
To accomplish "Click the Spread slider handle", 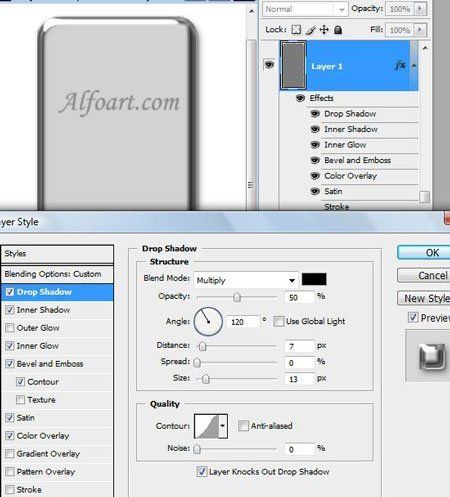I will click(197, 362).
